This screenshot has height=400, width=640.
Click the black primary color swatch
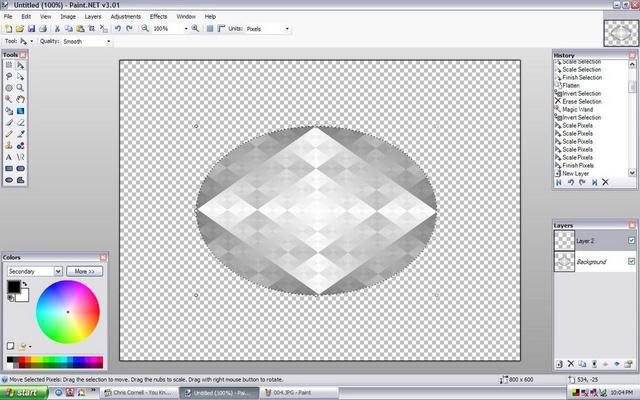[x=13, y=287]
